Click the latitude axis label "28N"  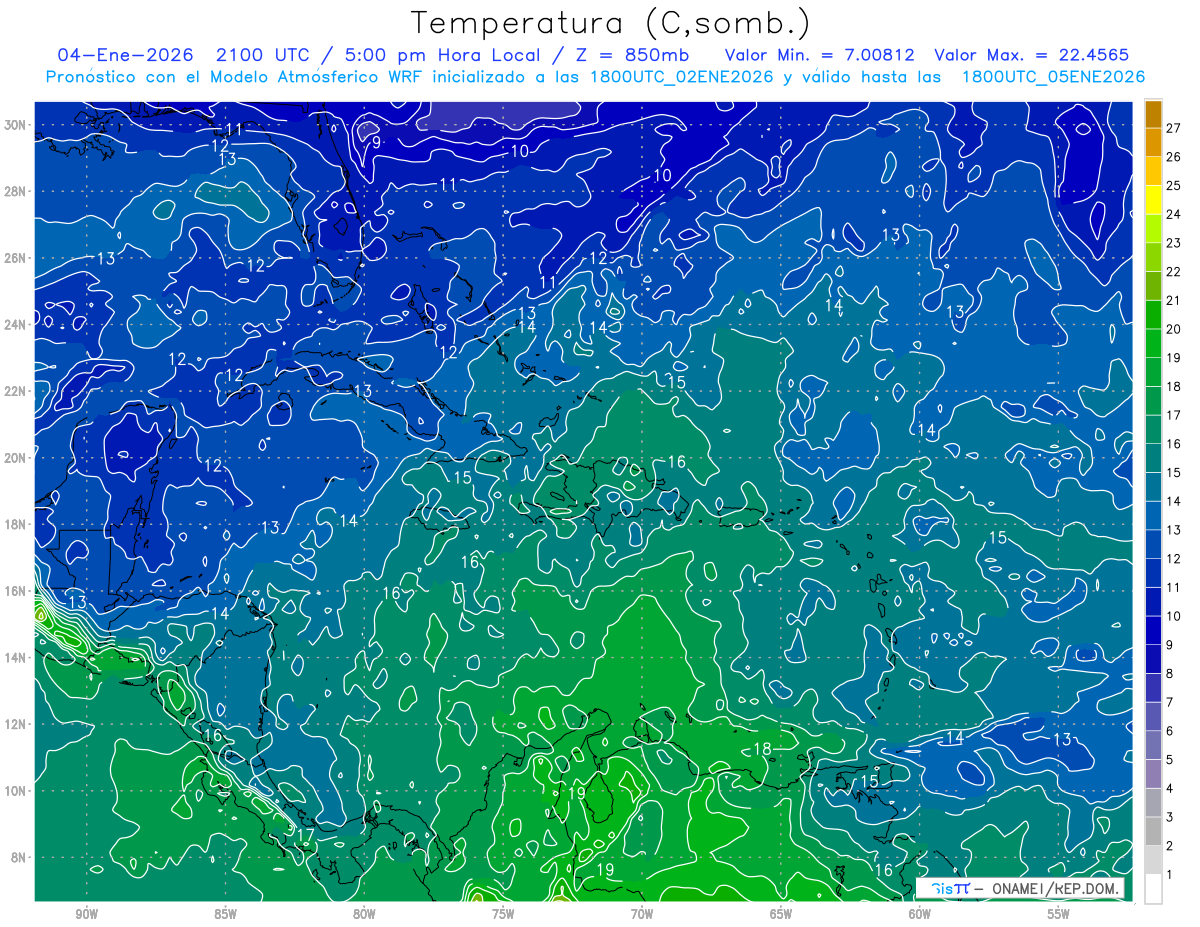(x=17, y=191)
